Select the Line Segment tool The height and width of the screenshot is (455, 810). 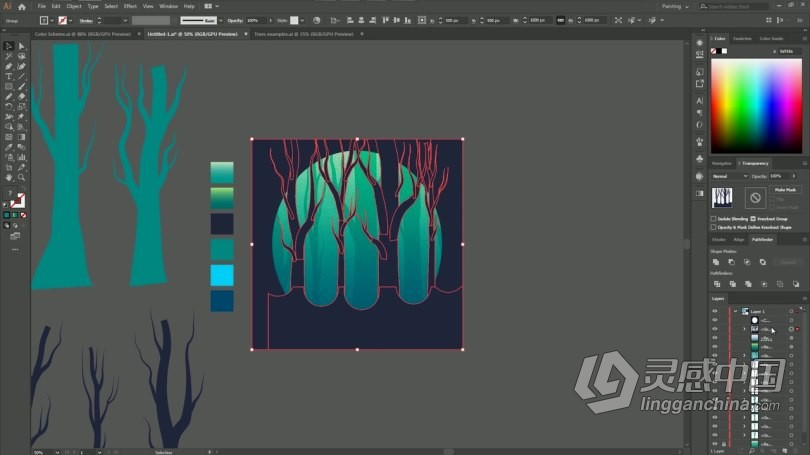tap(22, 76)
